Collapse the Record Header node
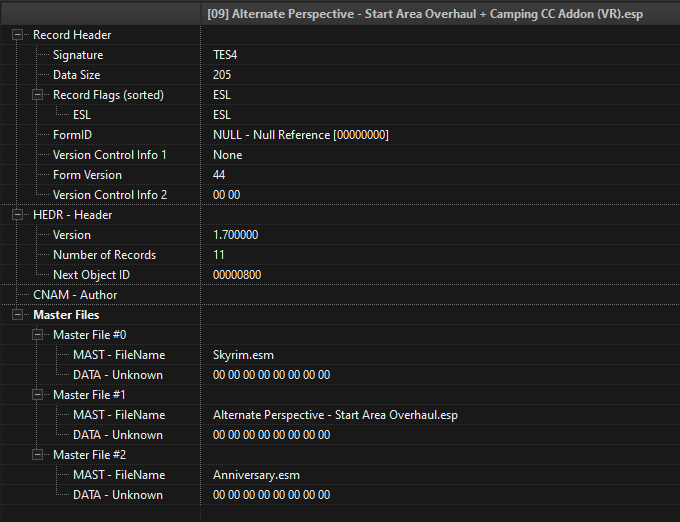 tap(17, 35)
